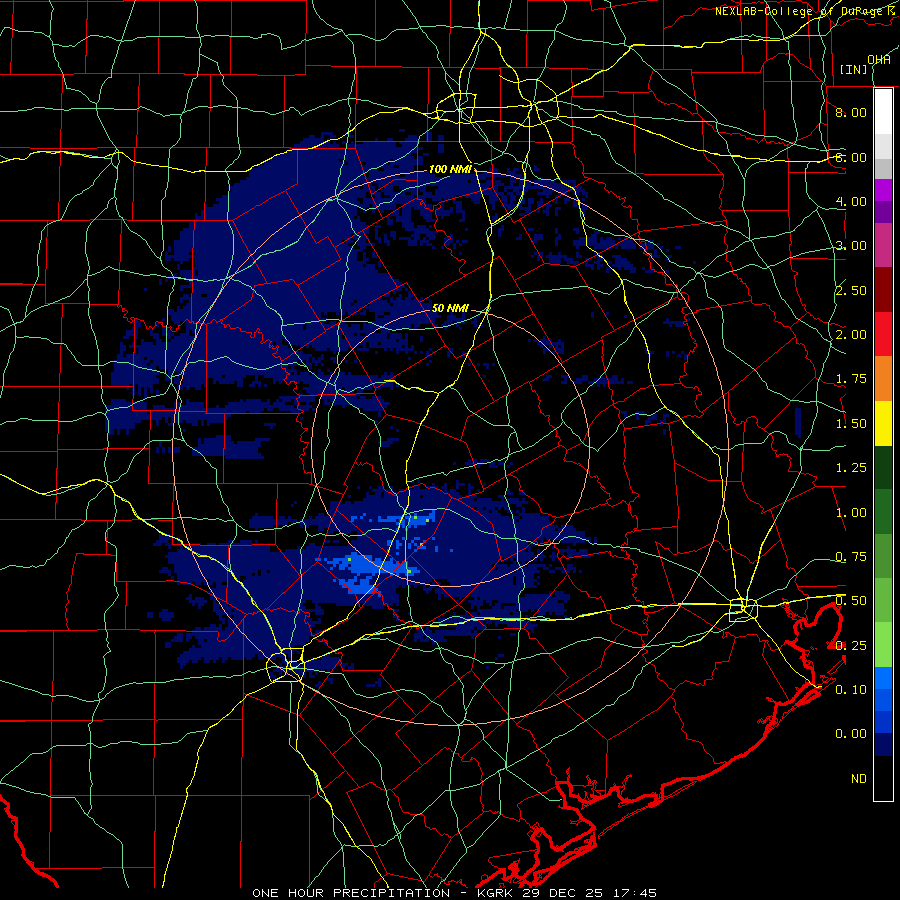The height and width of the screenshot is (900, 900).
Task: Click the KGRK station identifier in caption
Action: 497,893
